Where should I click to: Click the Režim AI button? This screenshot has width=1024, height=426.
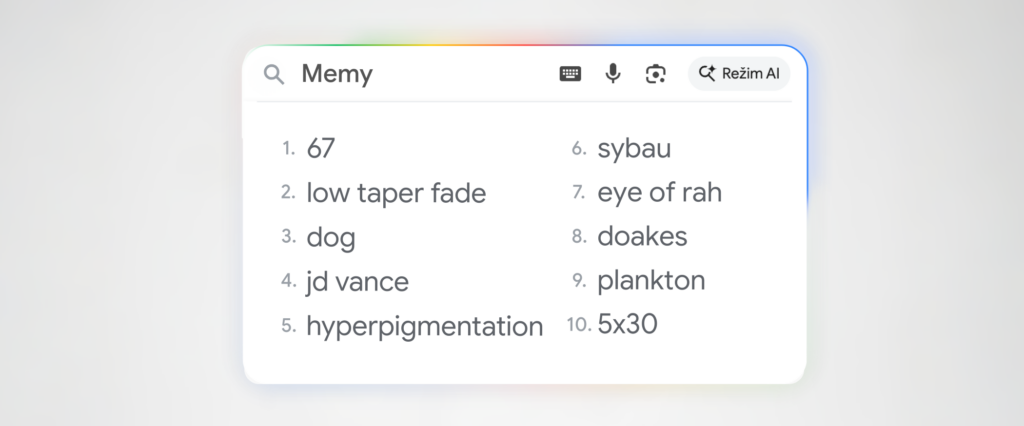pos(739,73)
